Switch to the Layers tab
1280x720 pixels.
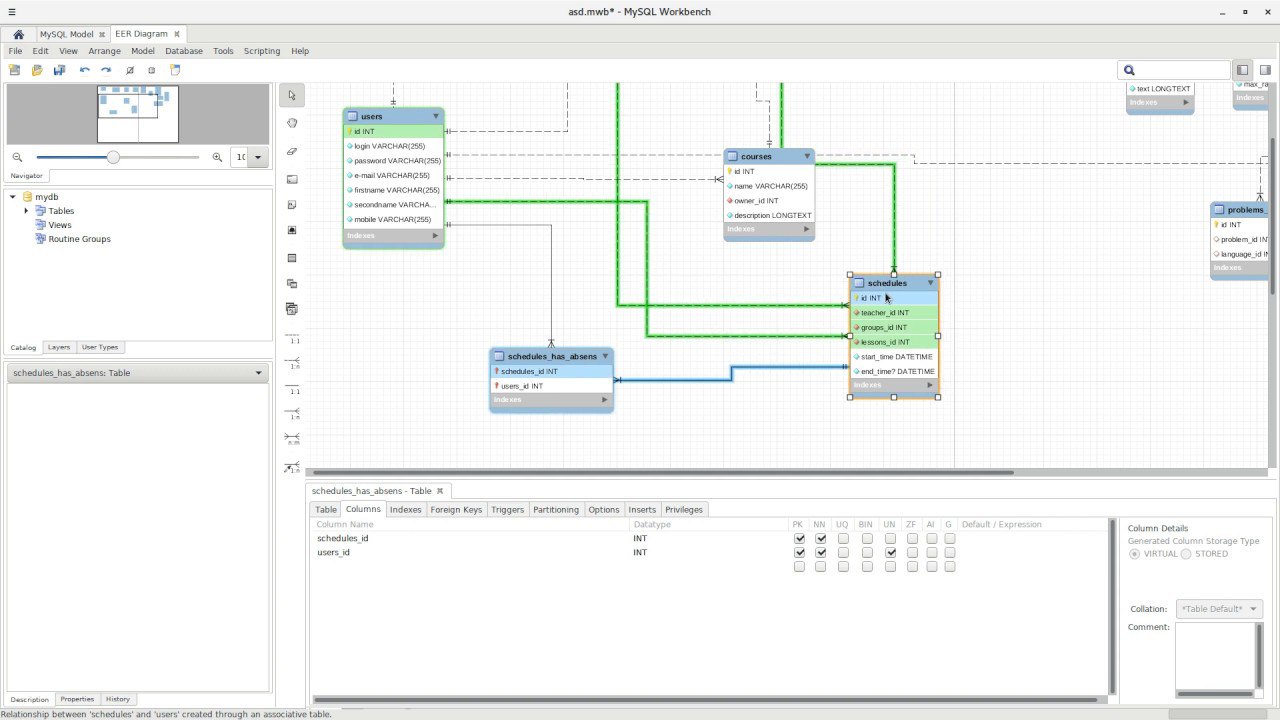tap(59, 347)
